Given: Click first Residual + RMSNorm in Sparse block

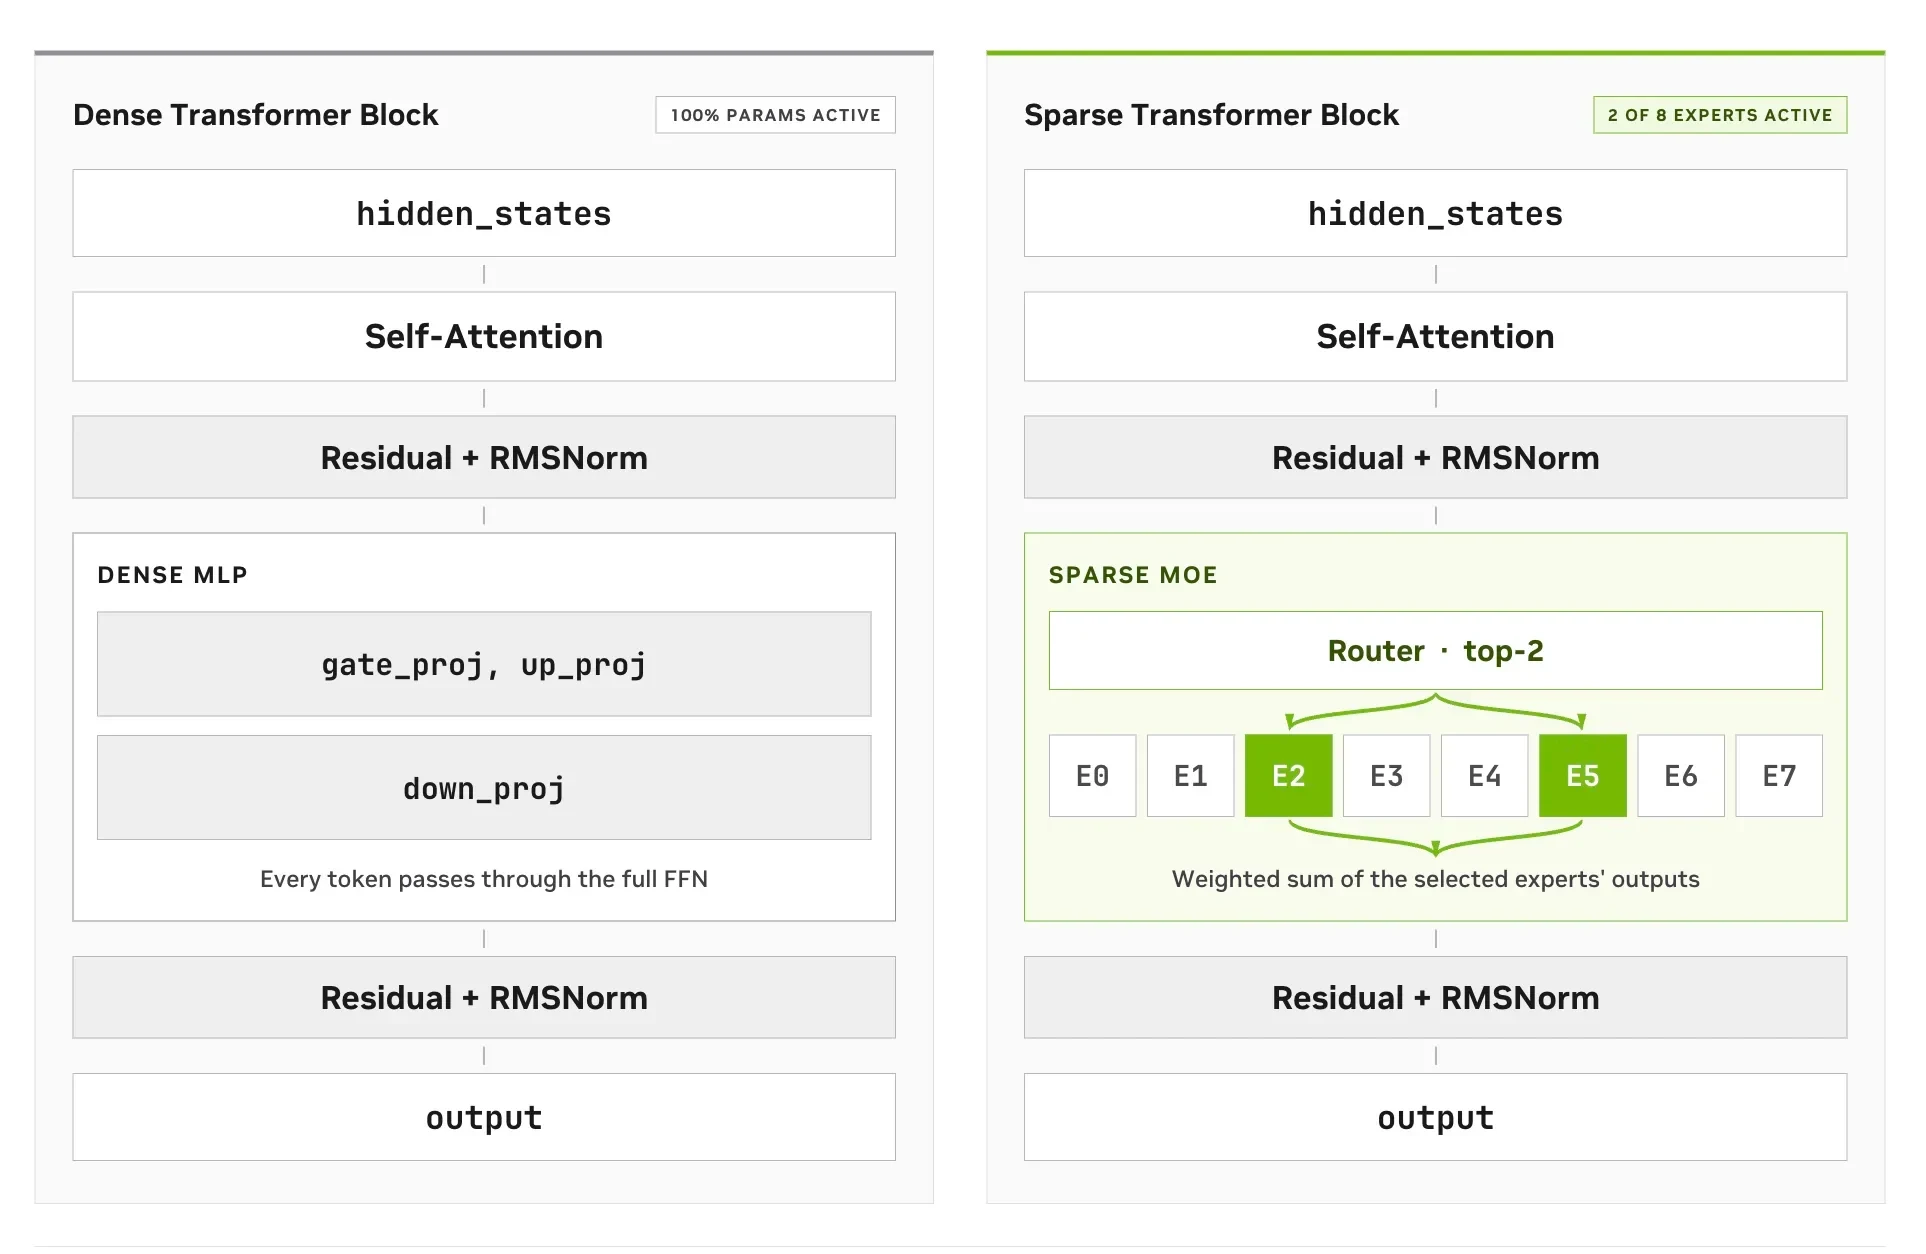Looking at the screenshot, I should pos(1436,458).
